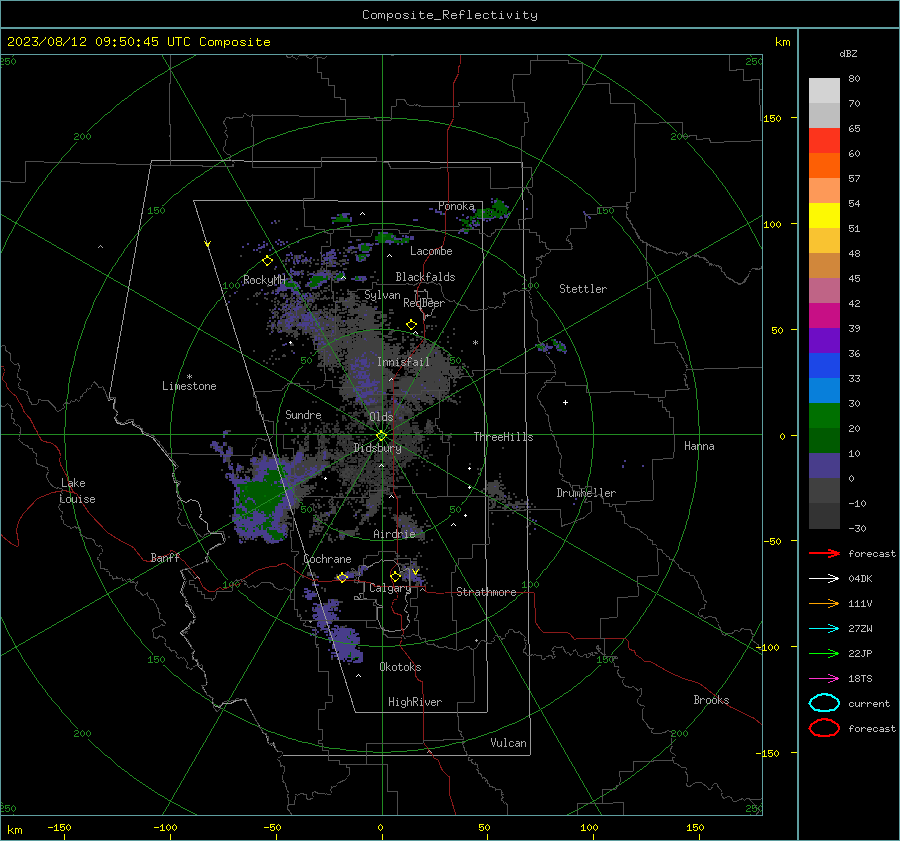Click the white 04DK arrow icon
This screenshot has height=841, width=900.
[x=824, y=578]
